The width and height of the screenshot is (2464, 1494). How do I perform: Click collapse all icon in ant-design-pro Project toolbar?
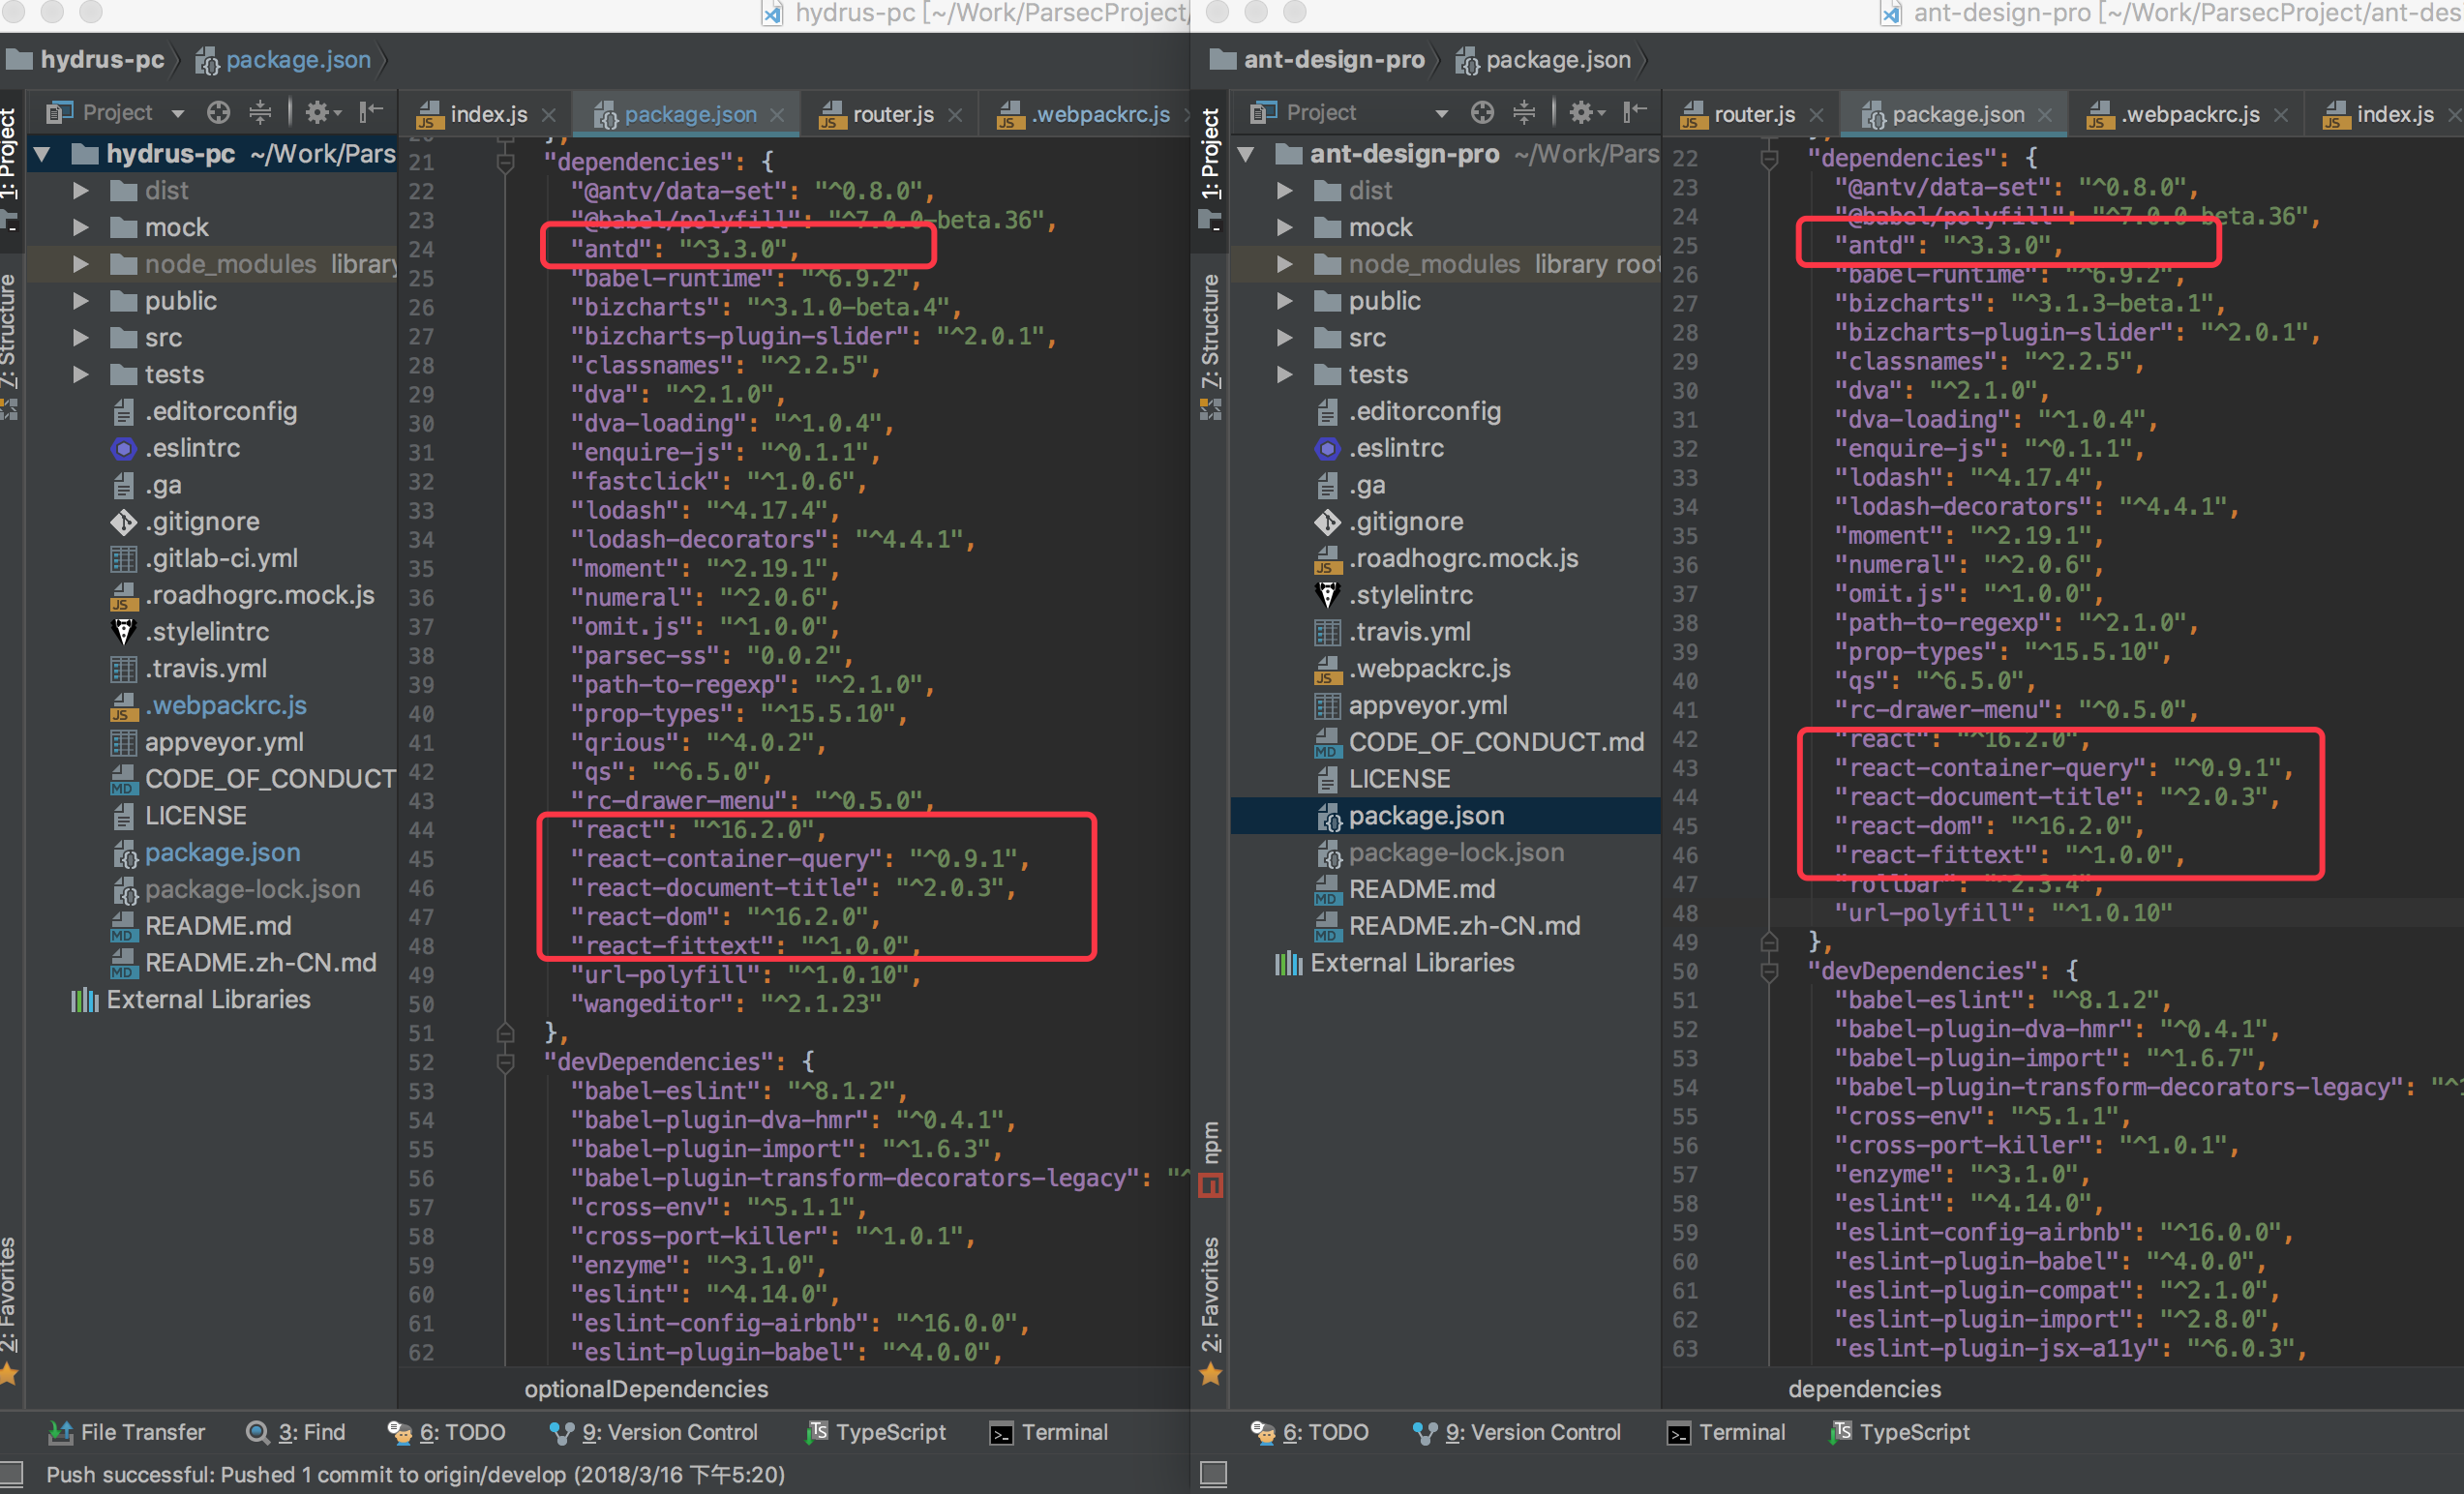tap(1524, 112)
